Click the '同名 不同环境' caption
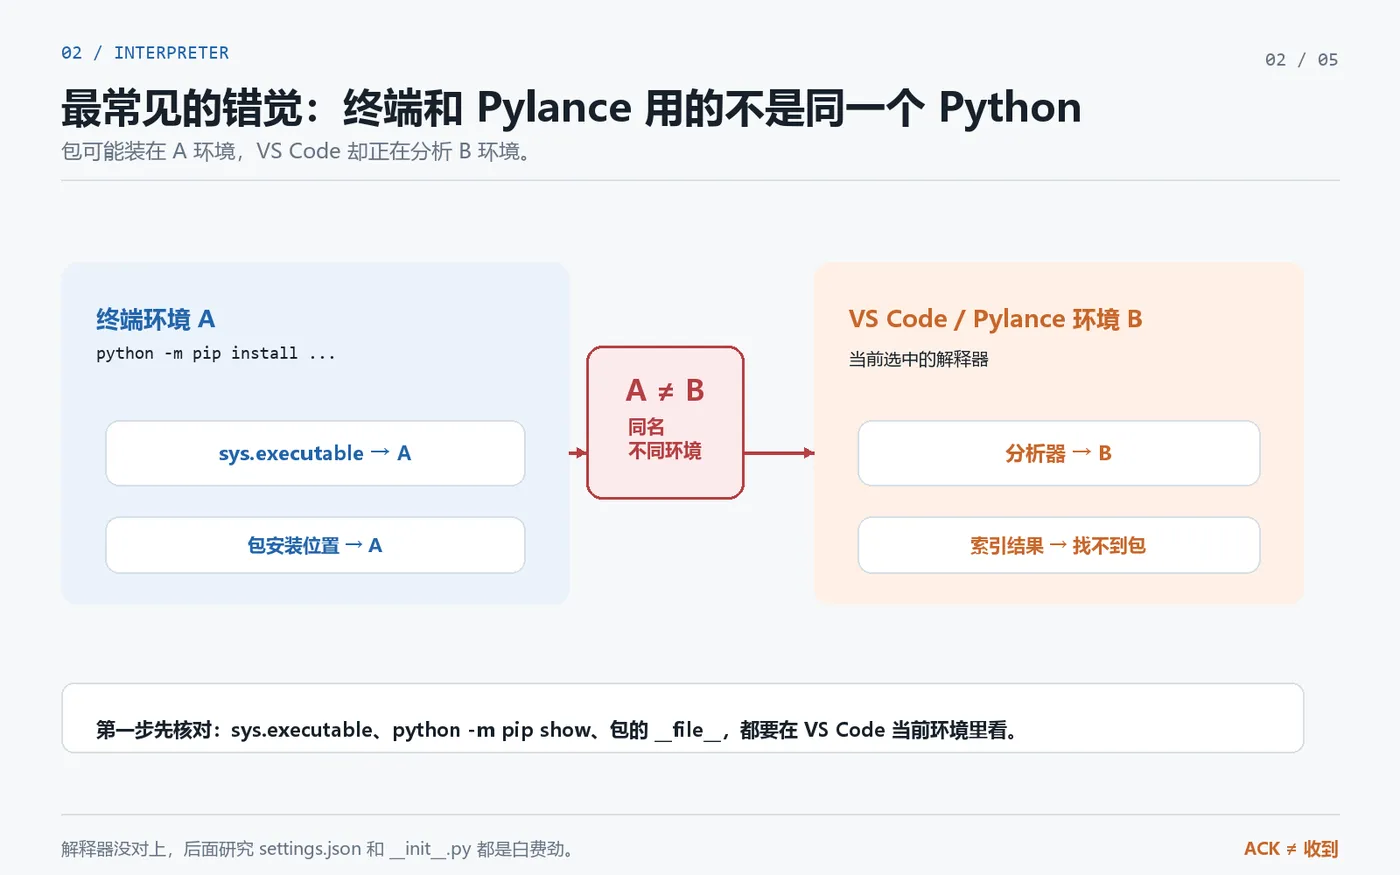Screen dimensions: 1400x875 tap(665, 439)
